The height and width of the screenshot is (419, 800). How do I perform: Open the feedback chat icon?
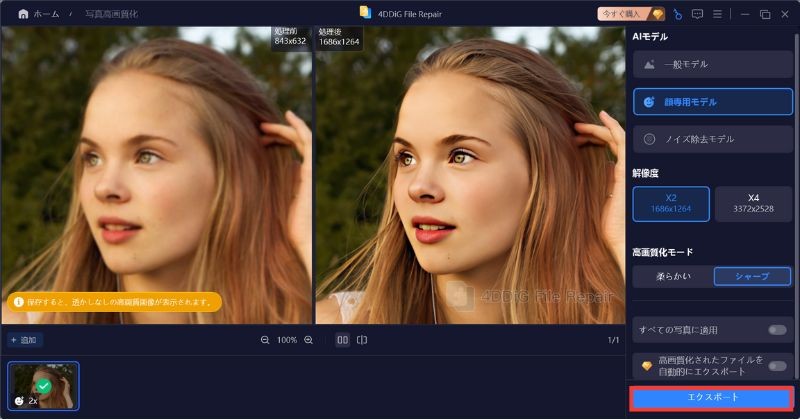point(697,14)
